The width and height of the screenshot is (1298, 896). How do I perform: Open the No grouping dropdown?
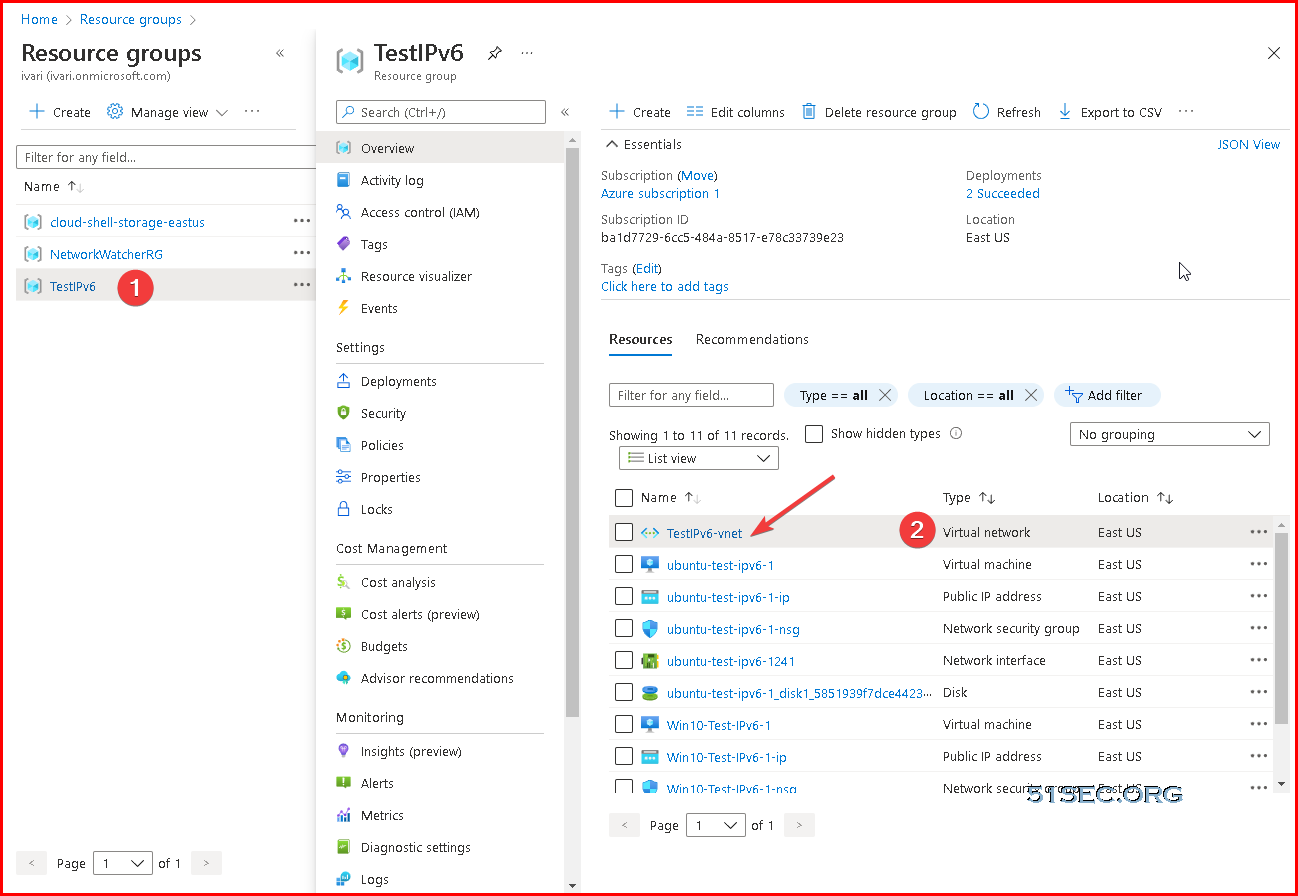pos(1169,434)
